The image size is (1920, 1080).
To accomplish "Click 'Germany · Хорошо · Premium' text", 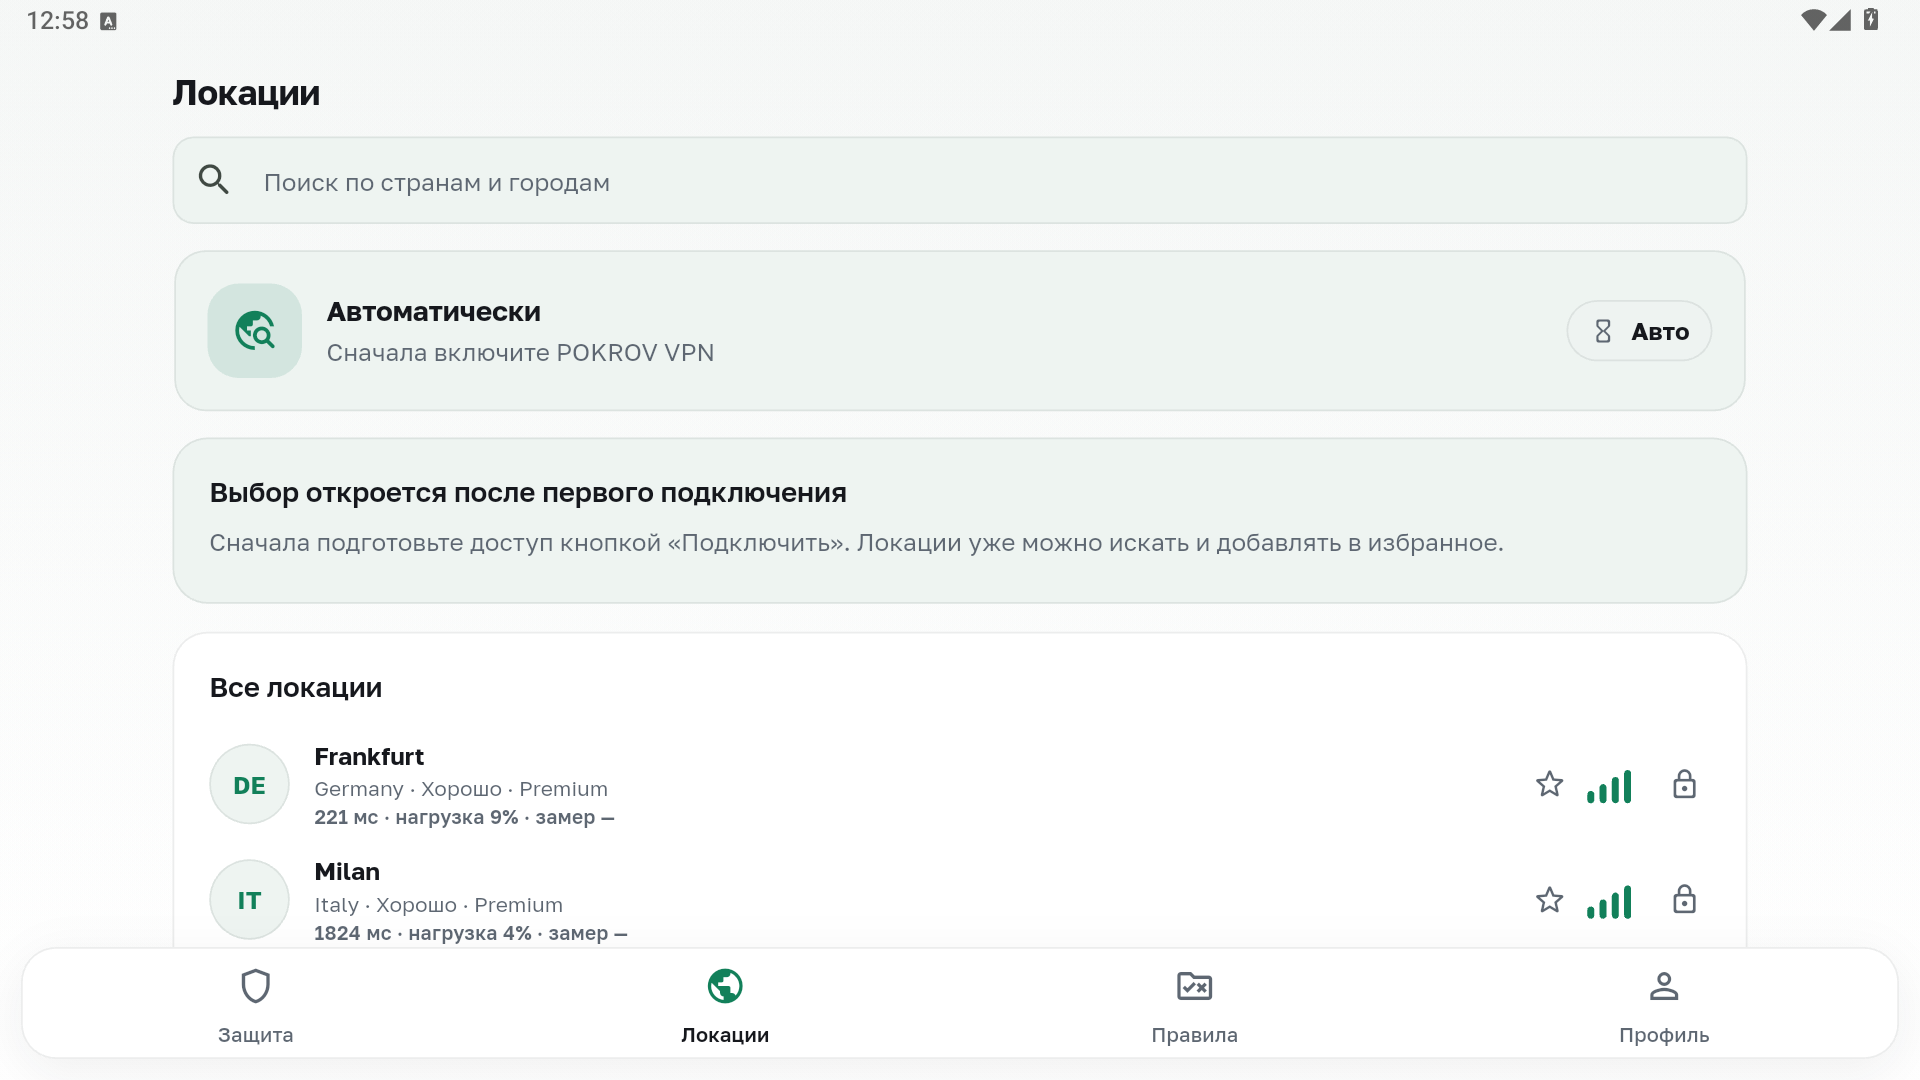I will pyautogui.click(x=461, y=789).
